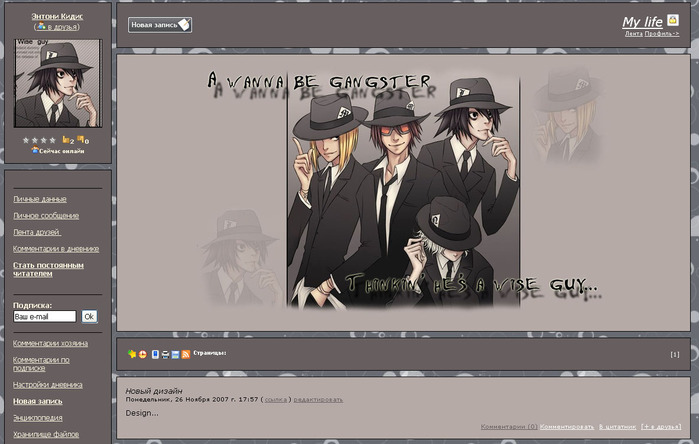
Task: Click the post's 'ссылка' permalink
Action: (276, 400)
